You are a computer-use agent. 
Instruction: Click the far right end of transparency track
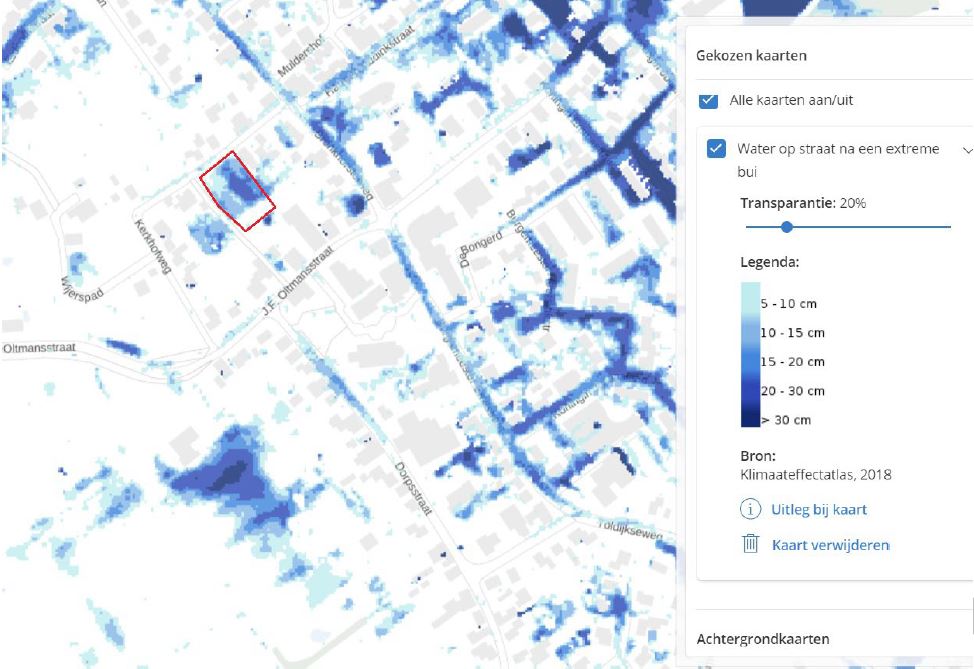click(949, 227)
